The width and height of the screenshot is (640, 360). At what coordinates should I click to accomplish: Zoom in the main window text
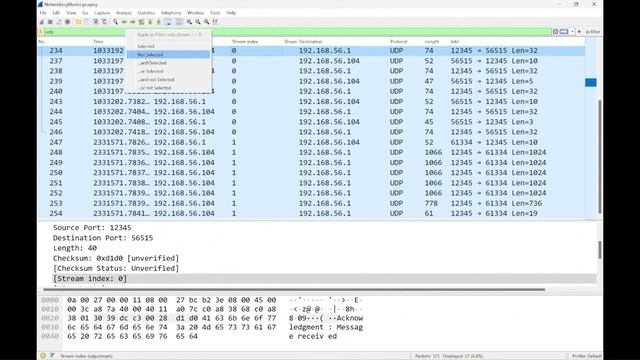[x=189, y=22]
